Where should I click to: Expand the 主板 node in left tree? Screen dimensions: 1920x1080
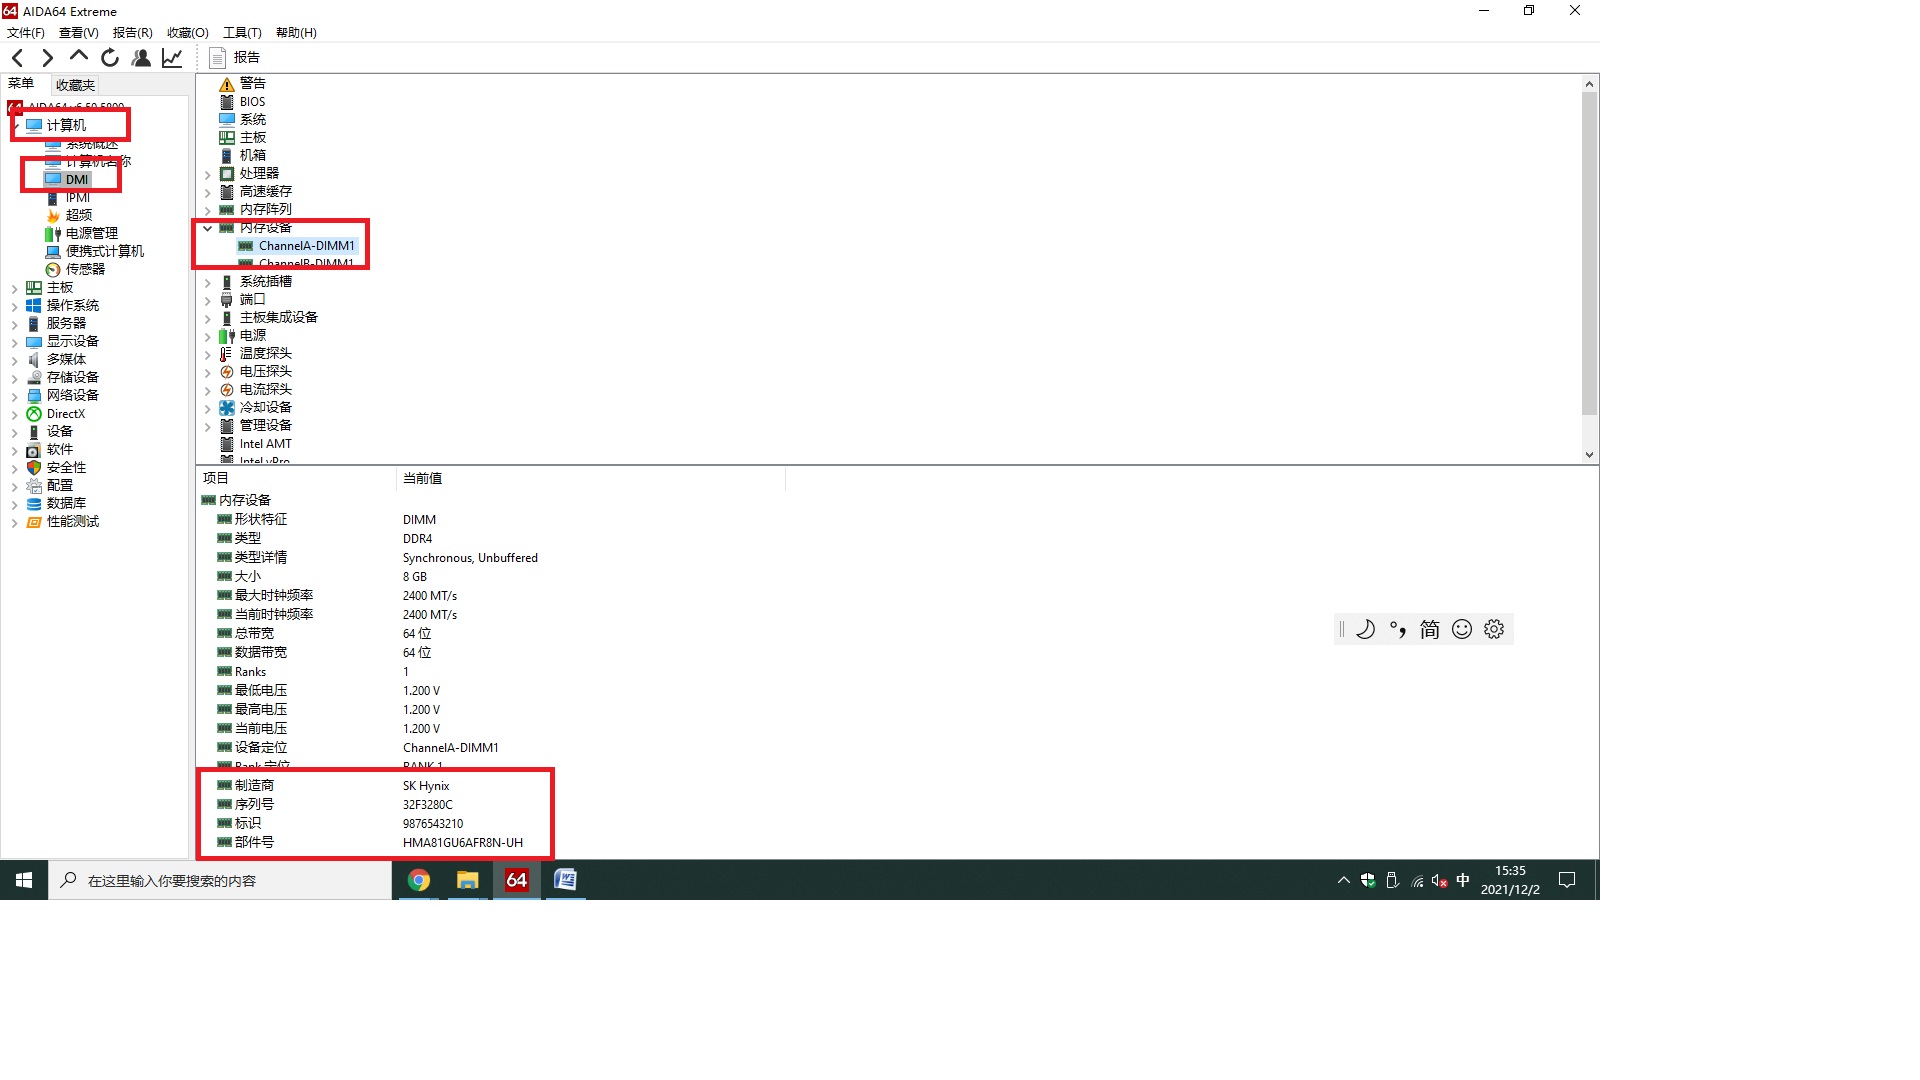click(15, 288)
